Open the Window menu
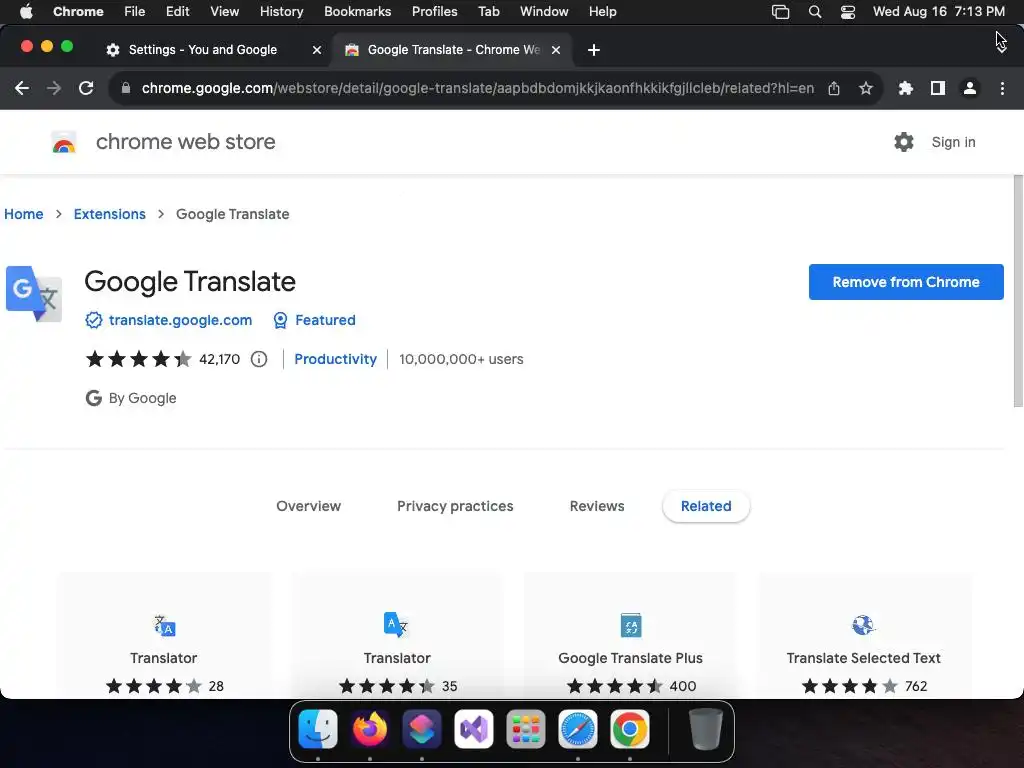This screenshot has height=768, width=1024. point(544,12)
